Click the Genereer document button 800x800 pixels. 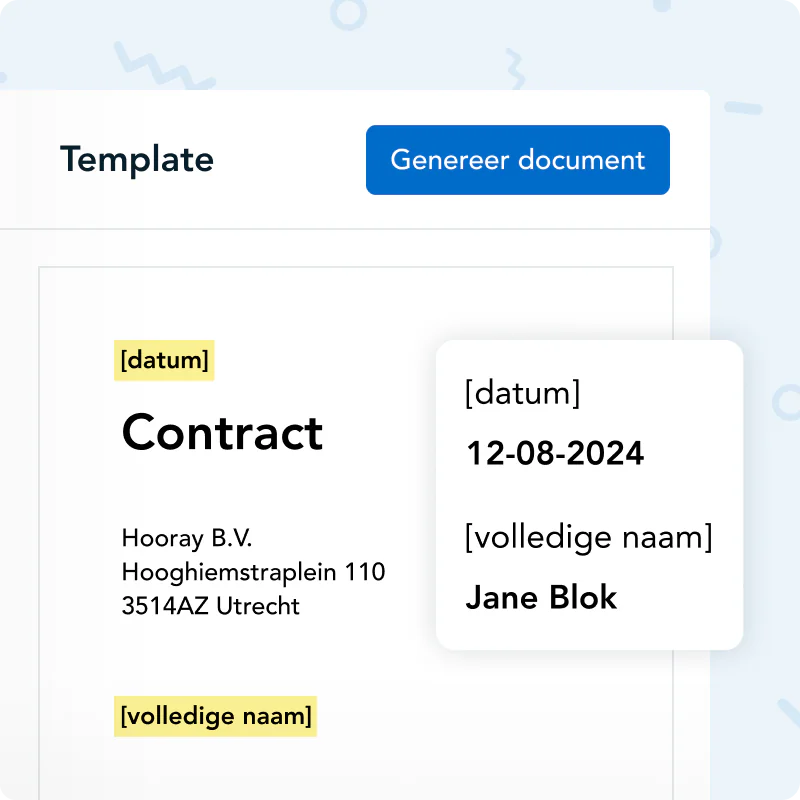click(x=517, y=160)
